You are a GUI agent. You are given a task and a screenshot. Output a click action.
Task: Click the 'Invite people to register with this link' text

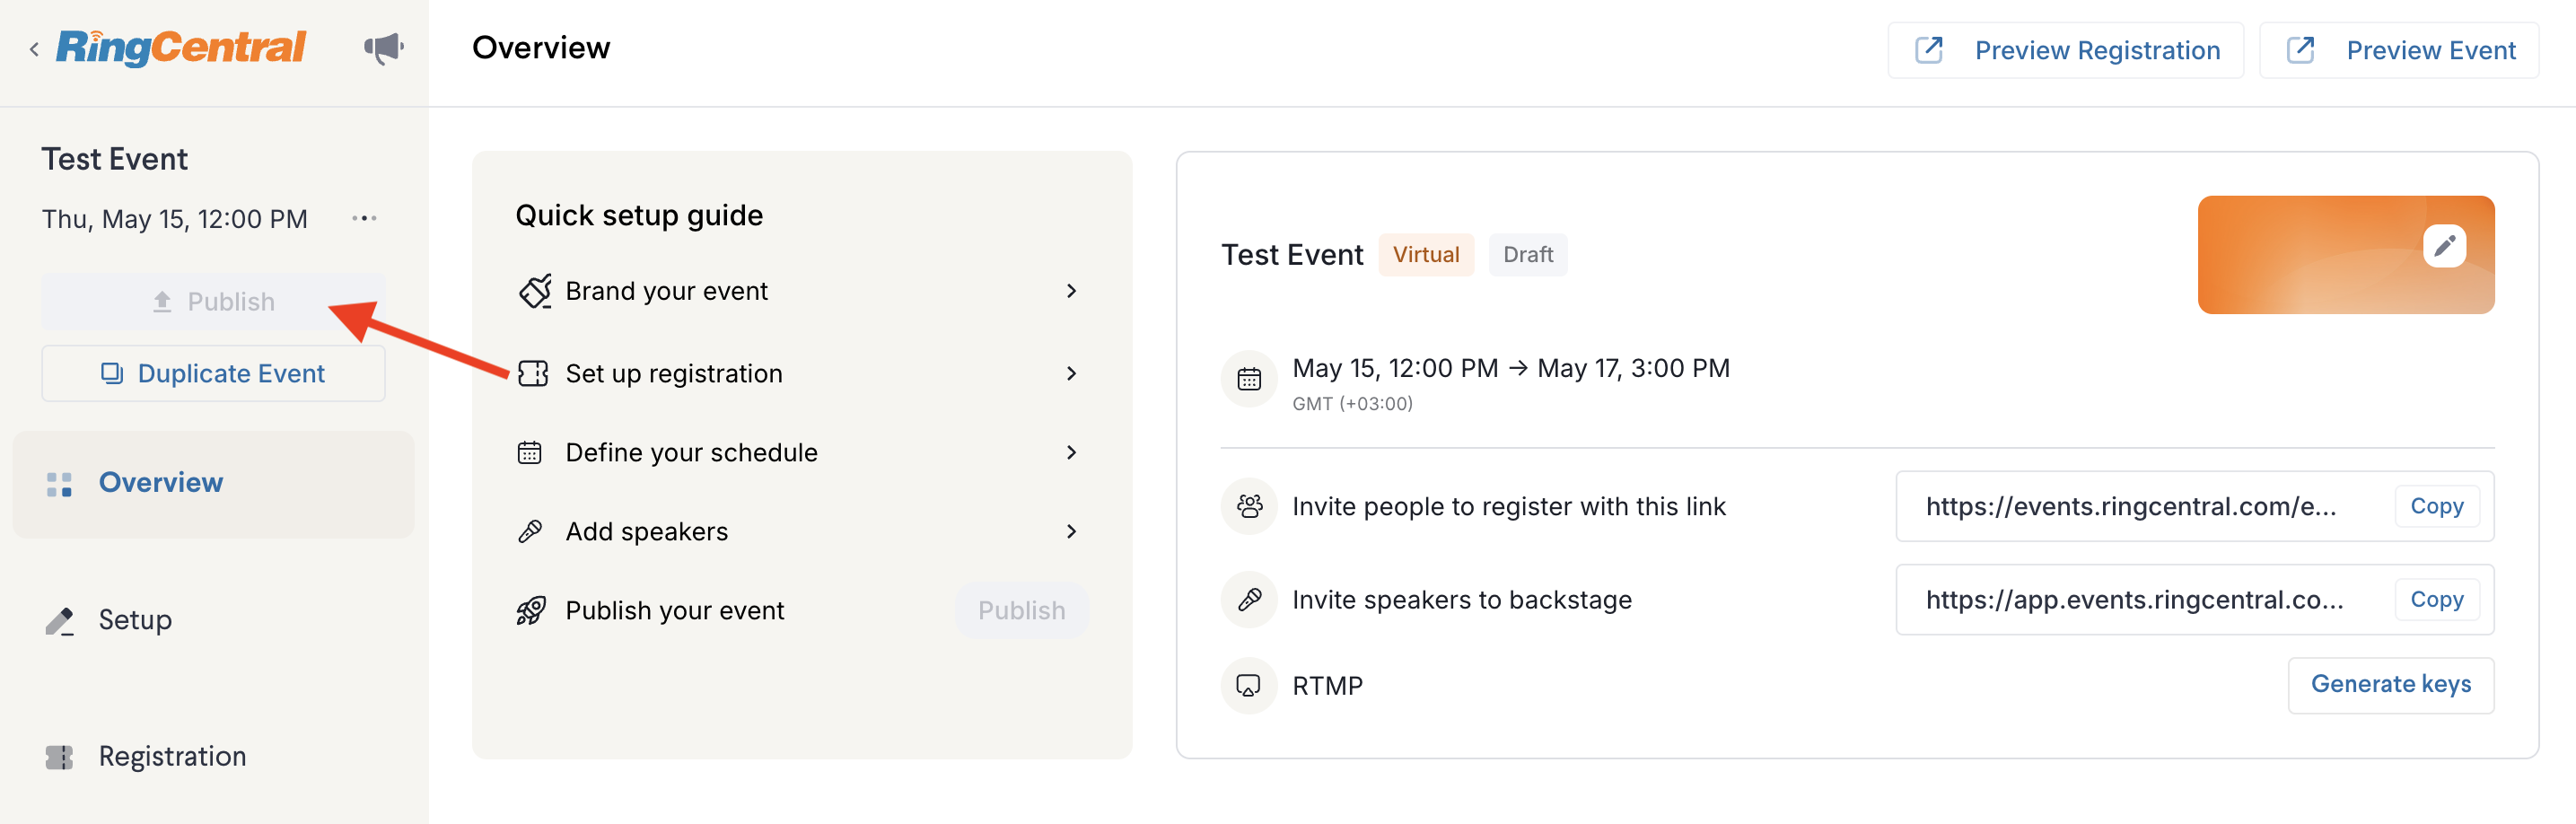[1508, 506]
